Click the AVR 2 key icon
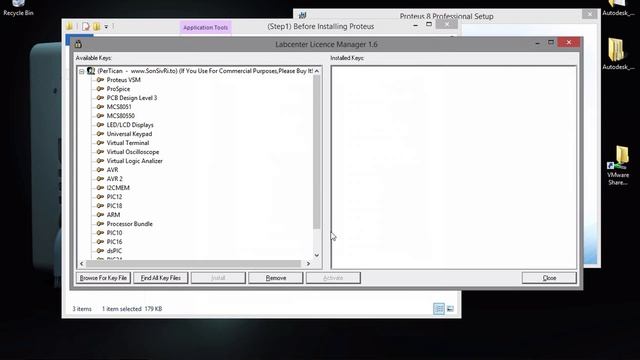This screenshot has width=640, height=360. click(100, 178)
